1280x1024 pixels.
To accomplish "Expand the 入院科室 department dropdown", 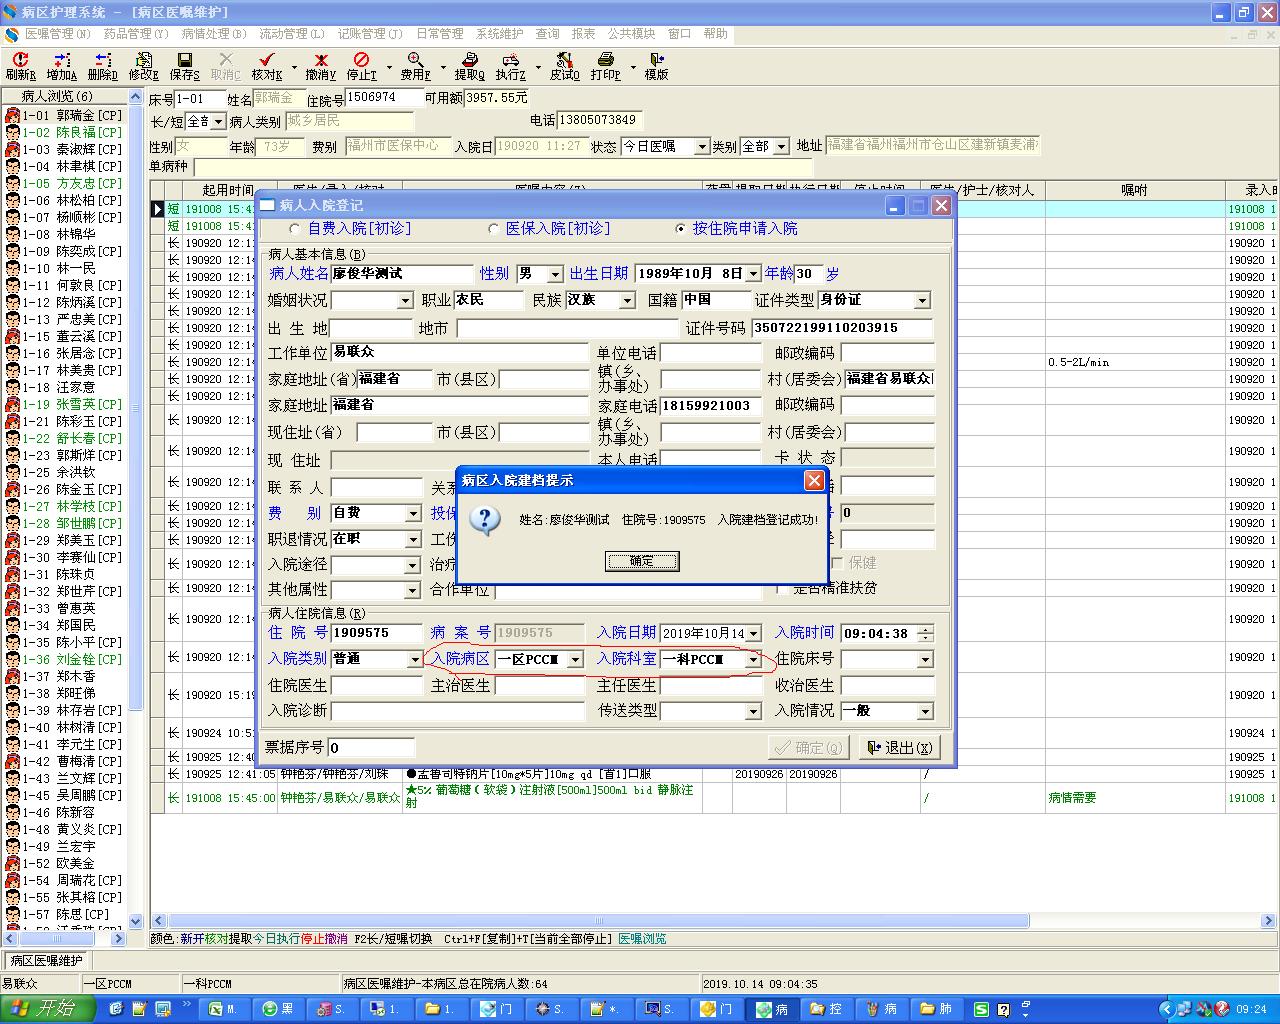I will tap(753, 660).
